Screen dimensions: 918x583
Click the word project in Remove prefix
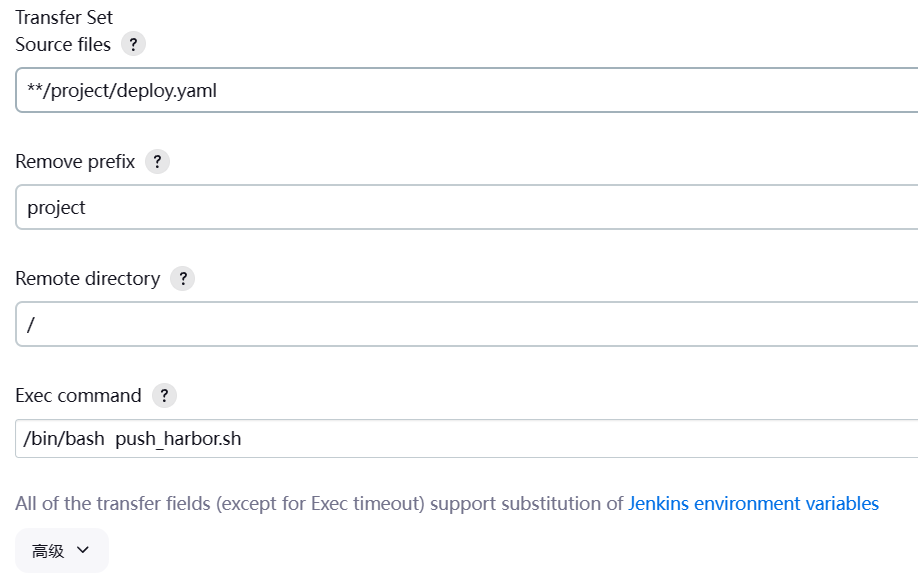(x=56, y=207)
